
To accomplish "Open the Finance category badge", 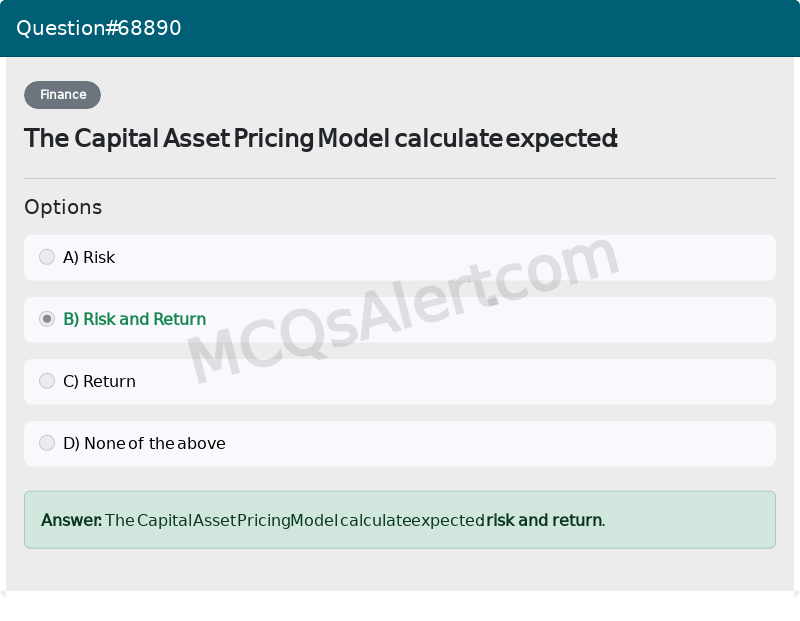I will 62,95.
